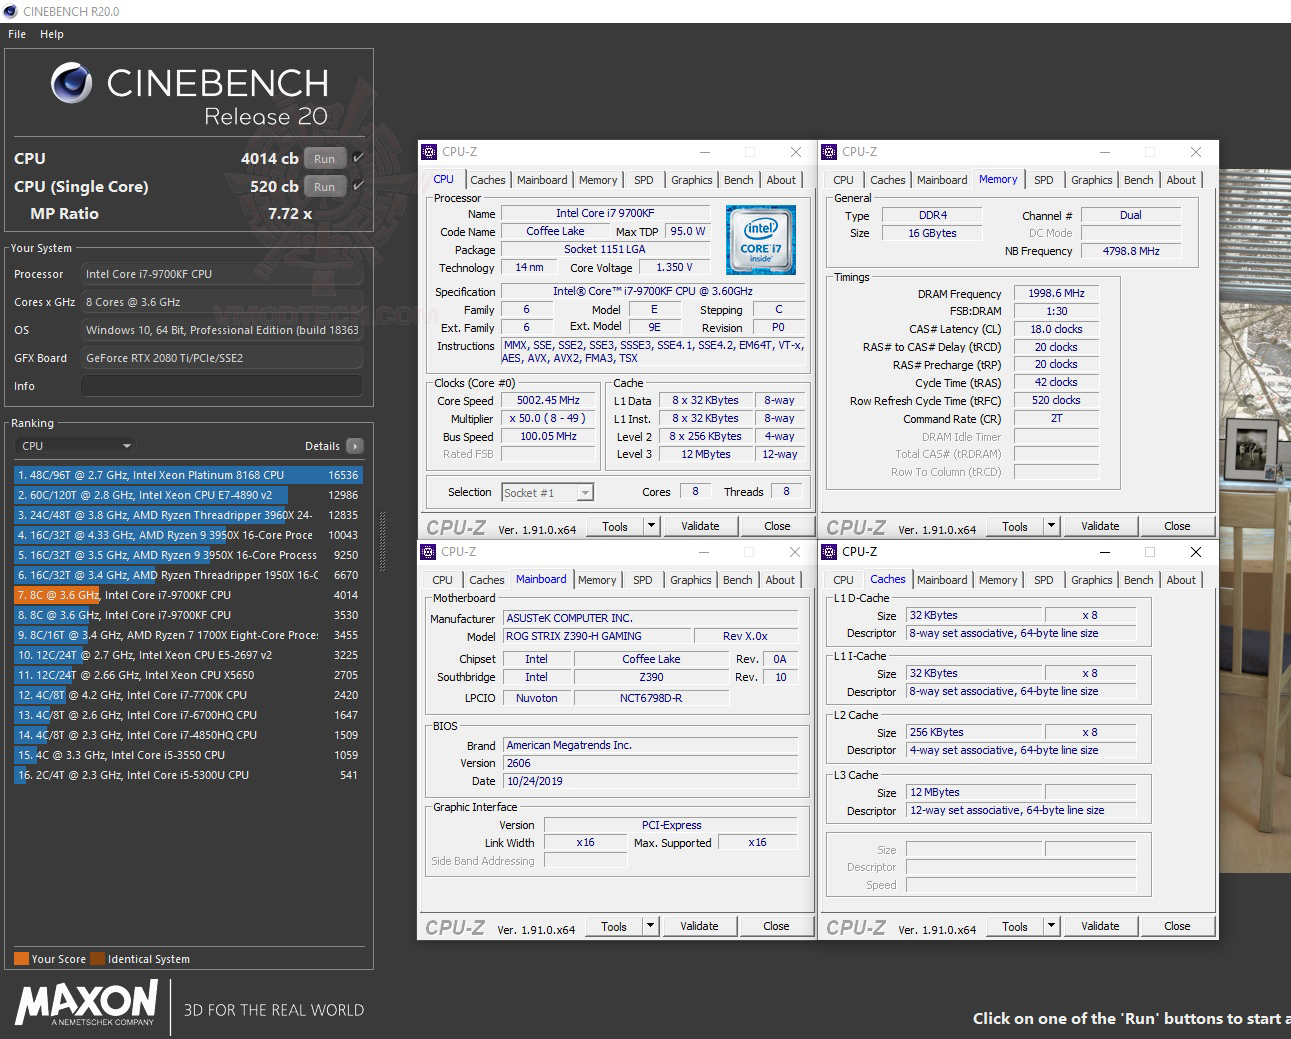This screenshot has height=1039, width=1291.
Task: Click the Your Score orange legend swatch
Action: (21, 958)
